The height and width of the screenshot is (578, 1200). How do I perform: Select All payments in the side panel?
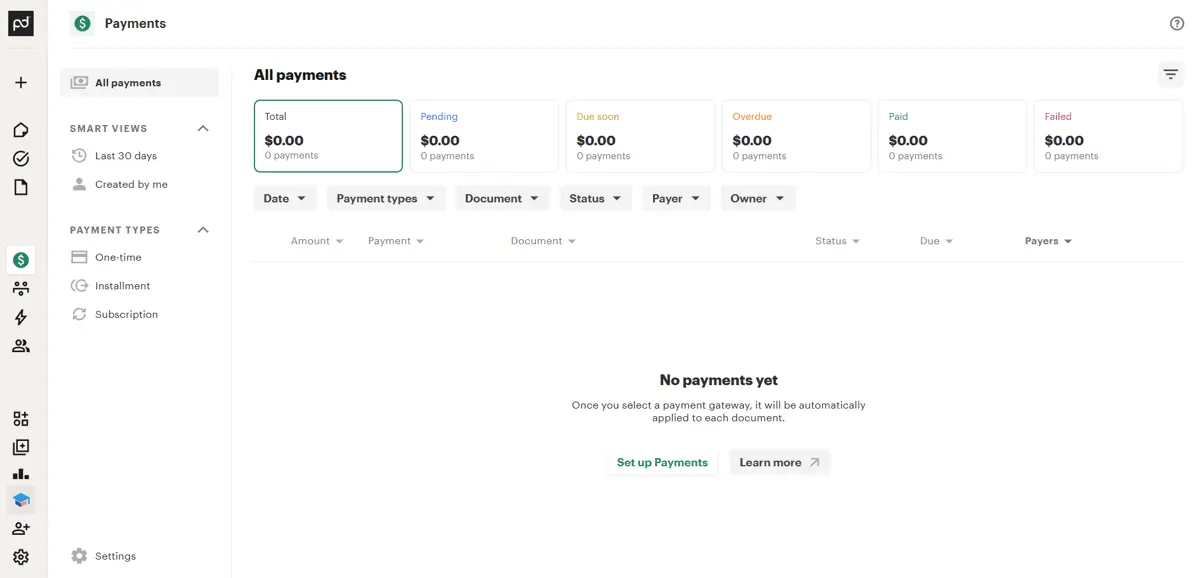[x=139, y=83]
